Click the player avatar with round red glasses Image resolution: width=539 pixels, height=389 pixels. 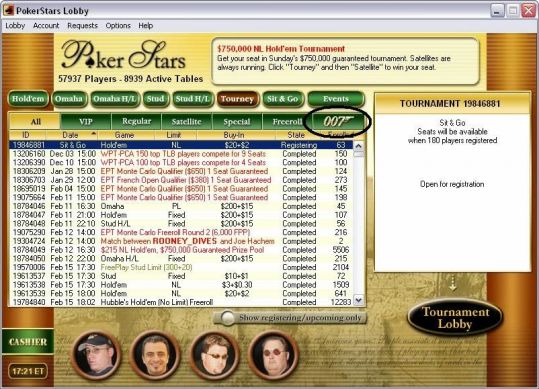[274, 355]
